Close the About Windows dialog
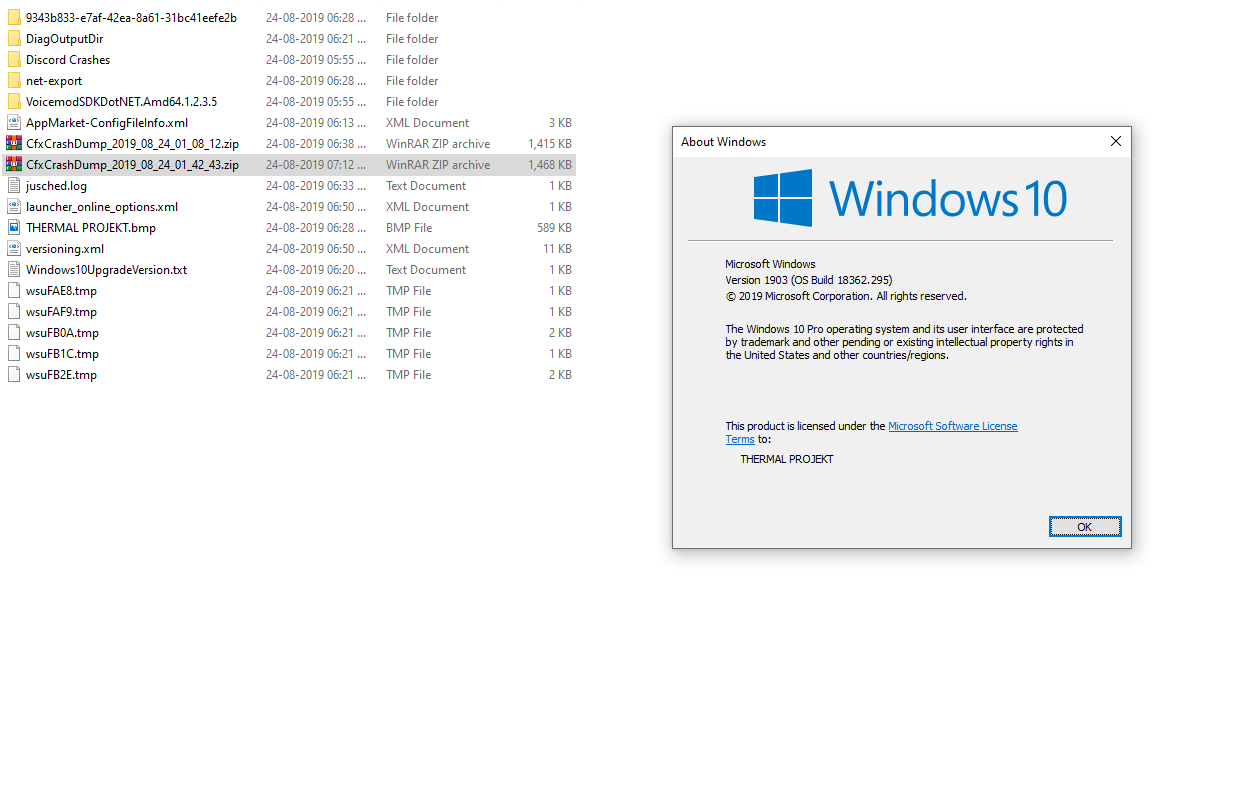Viewport: 1256px width, 788px height. click(x=1116, y=142)
